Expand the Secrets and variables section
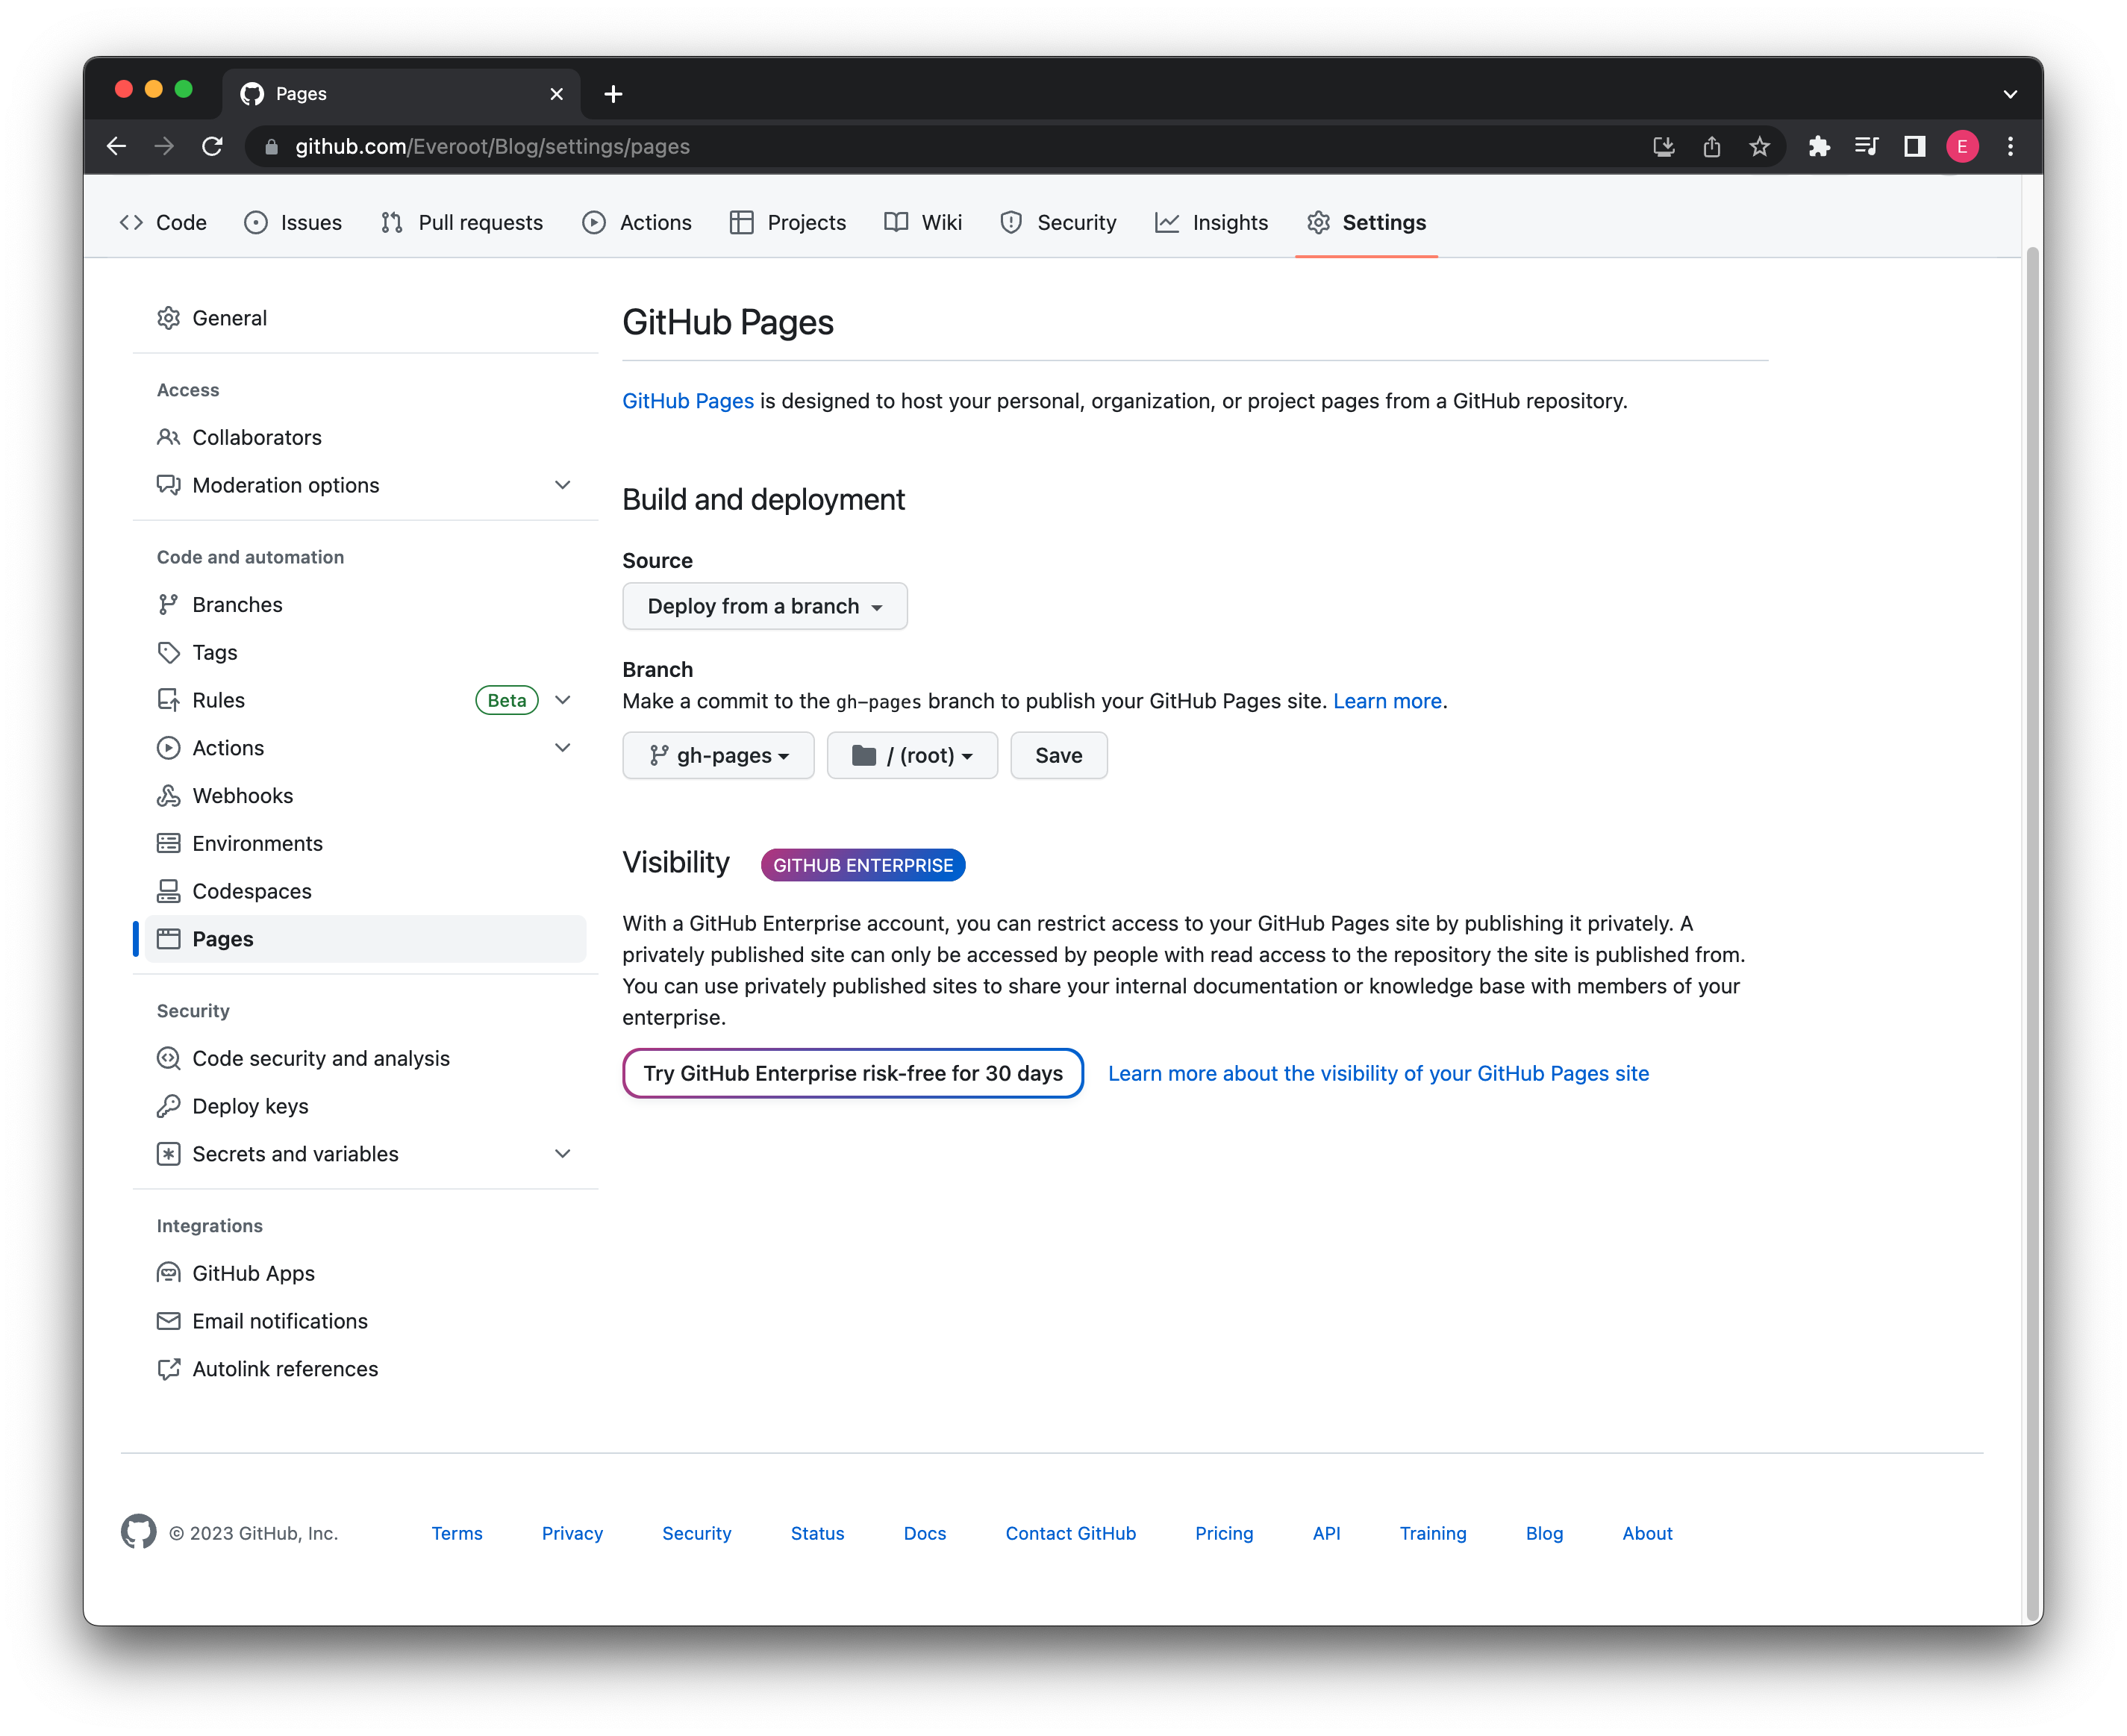Image resolution: width=2127 pixels, height=1736 pixels. (562, 1153)
